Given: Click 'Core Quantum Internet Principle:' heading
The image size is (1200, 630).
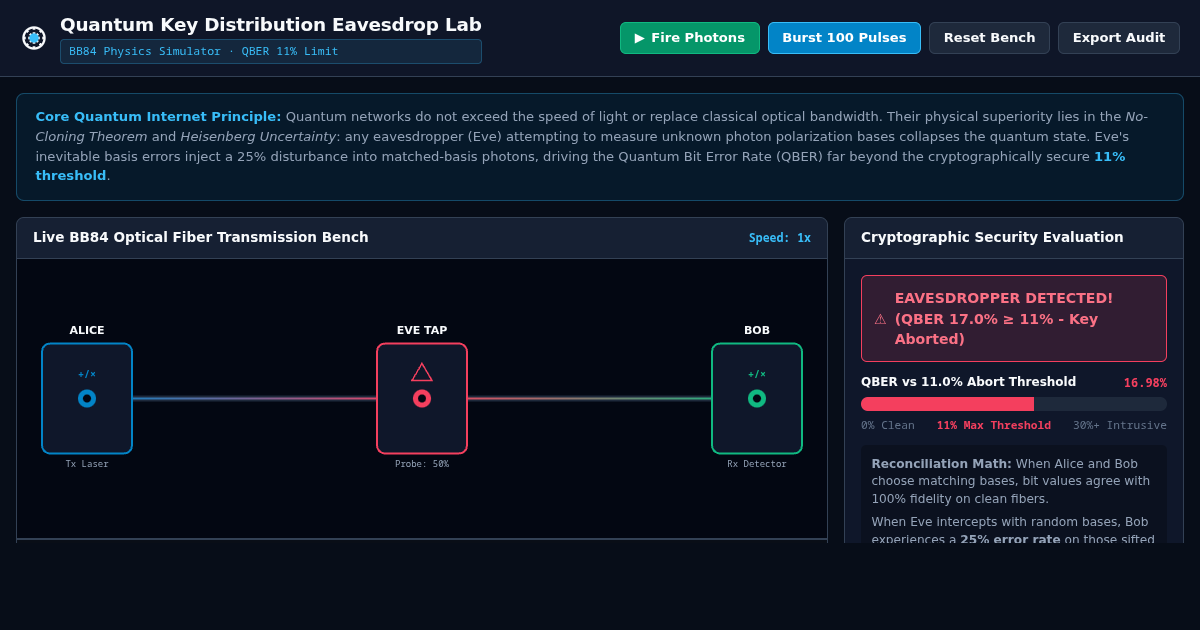Looking at the screenshot, I should pyautogui.click(x=158, y=116).
